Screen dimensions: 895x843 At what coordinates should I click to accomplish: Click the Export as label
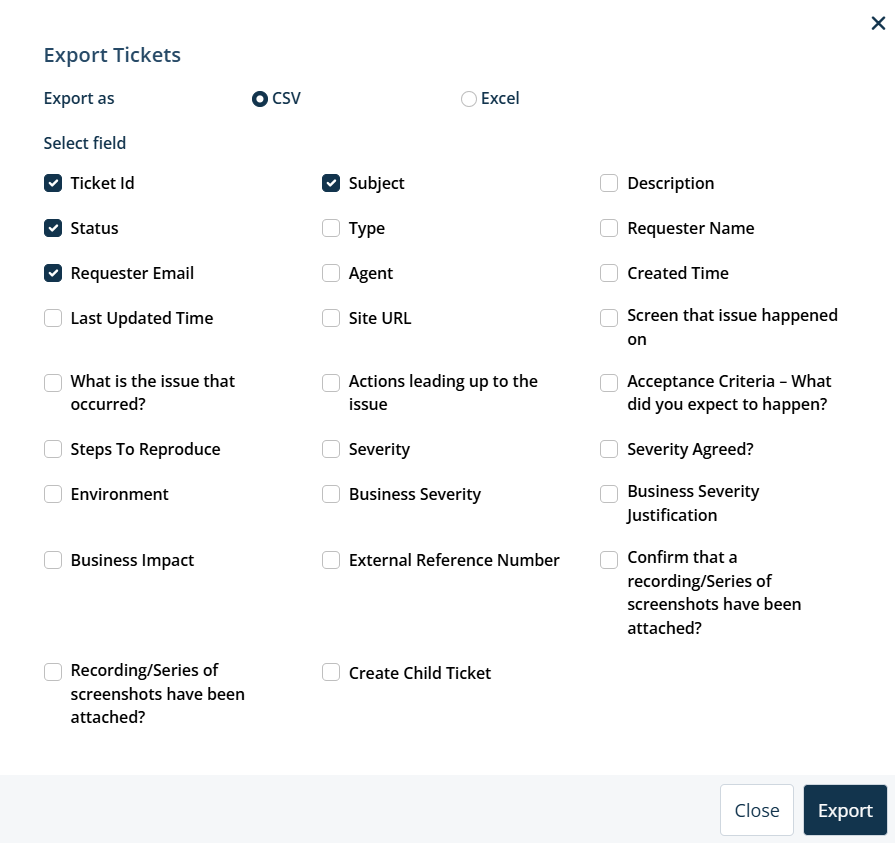pos(79,98)
